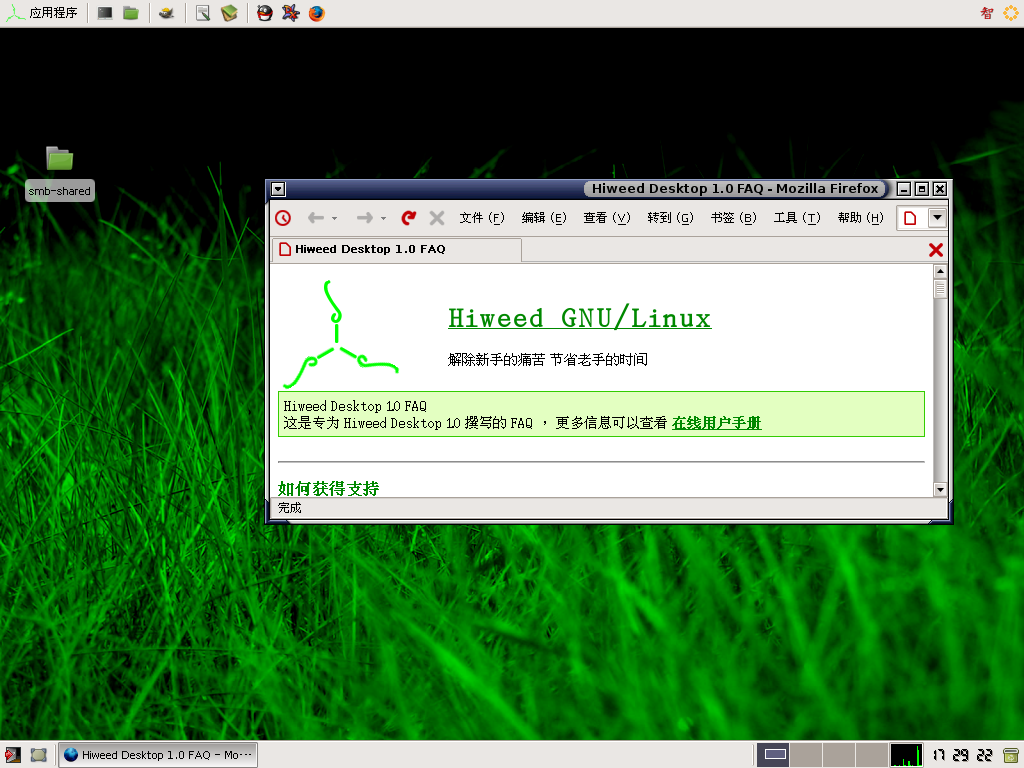Switch to the first workspace in pager

(x=773, y=755)
